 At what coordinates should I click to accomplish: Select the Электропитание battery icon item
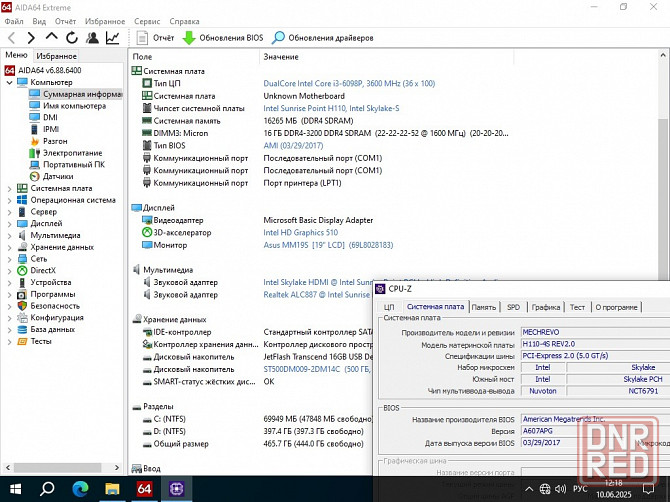point(66,153)
